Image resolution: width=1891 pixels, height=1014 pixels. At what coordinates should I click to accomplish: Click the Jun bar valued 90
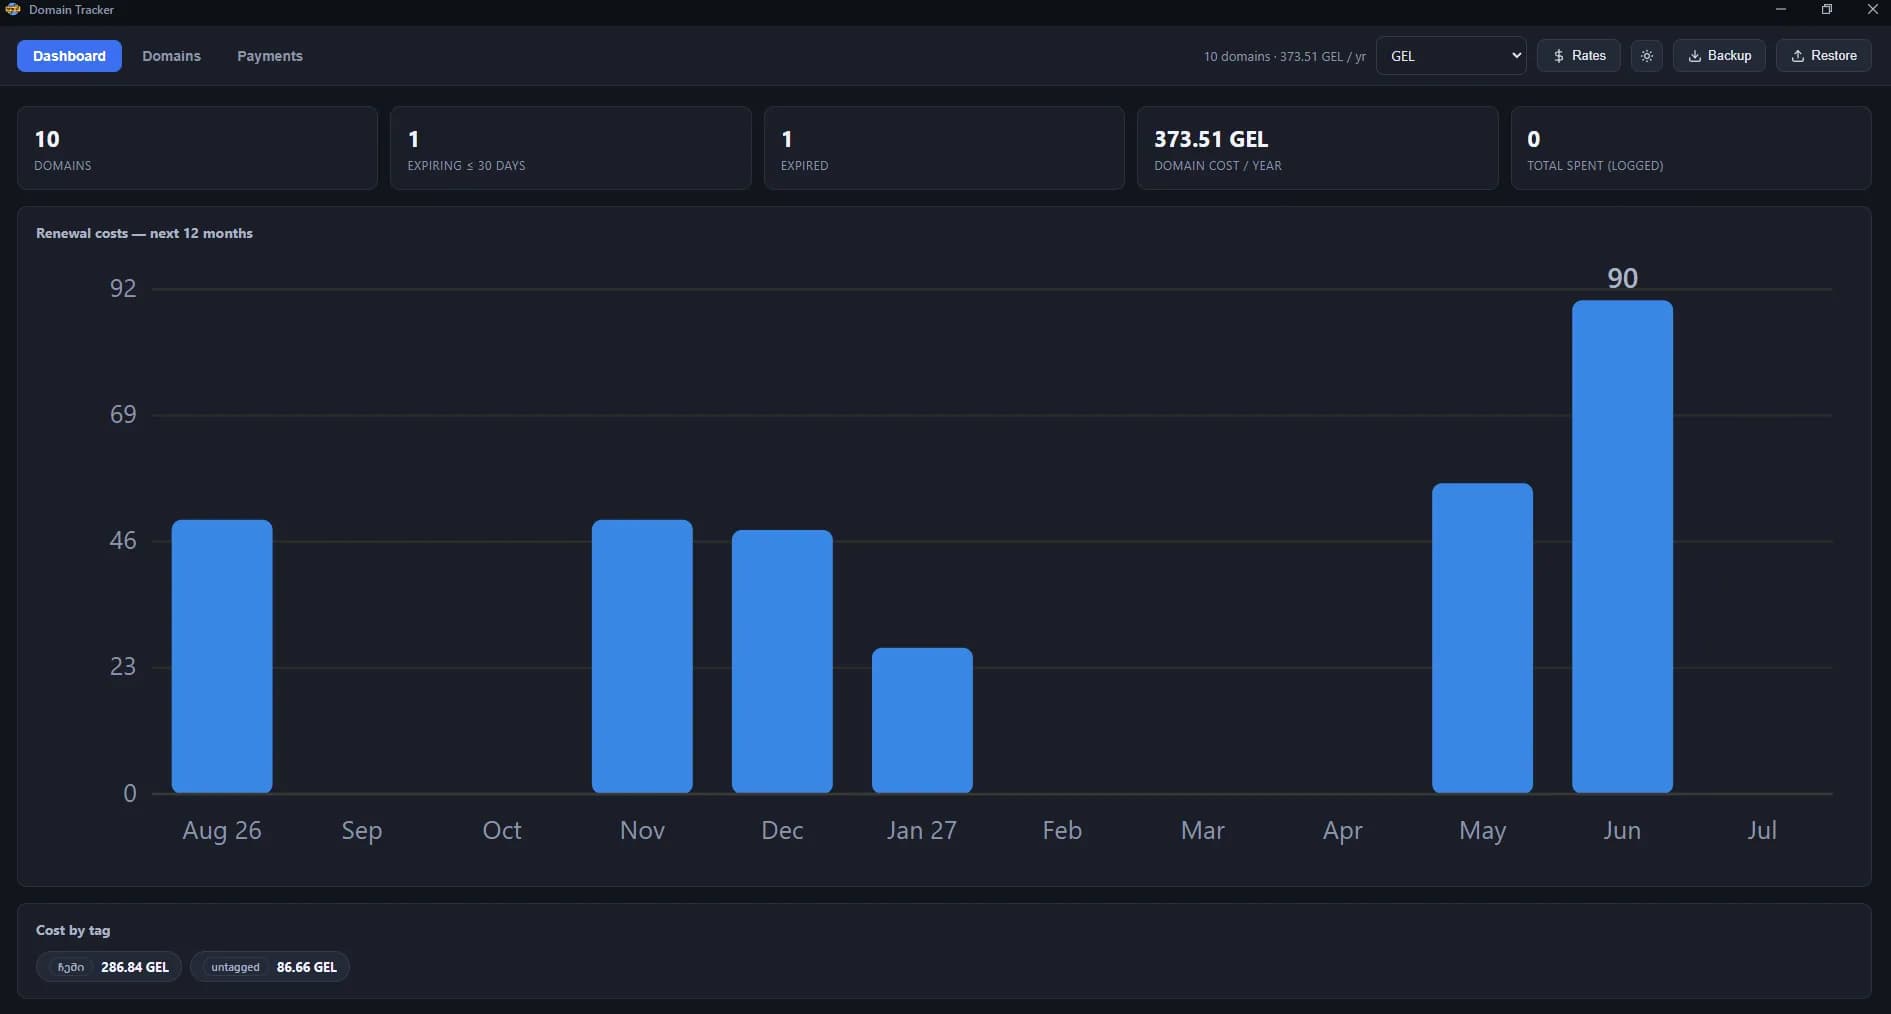(x=1622, y=547)
